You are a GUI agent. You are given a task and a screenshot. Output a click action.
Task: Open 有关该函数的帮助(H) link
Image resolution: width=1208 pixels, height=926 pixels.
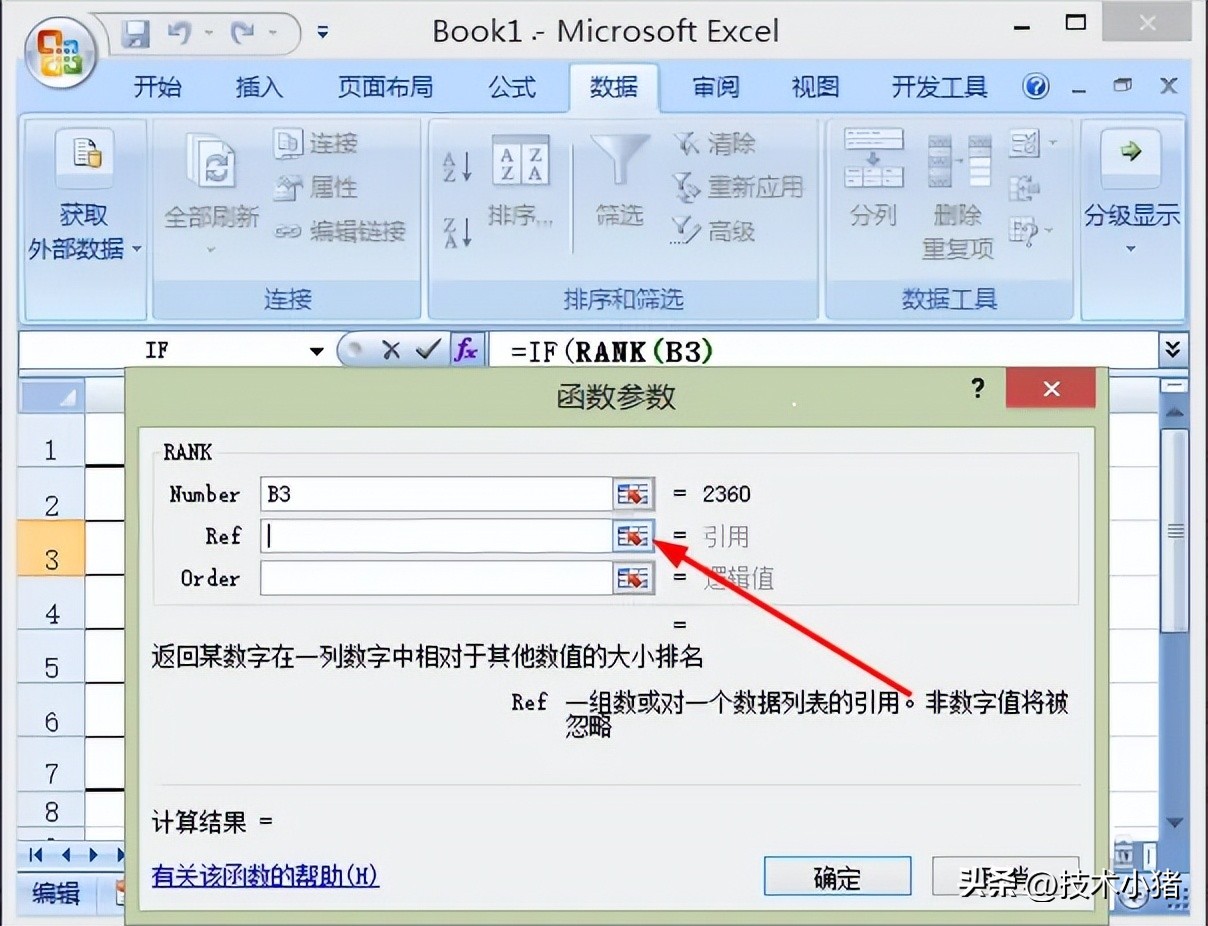(265, 876)
